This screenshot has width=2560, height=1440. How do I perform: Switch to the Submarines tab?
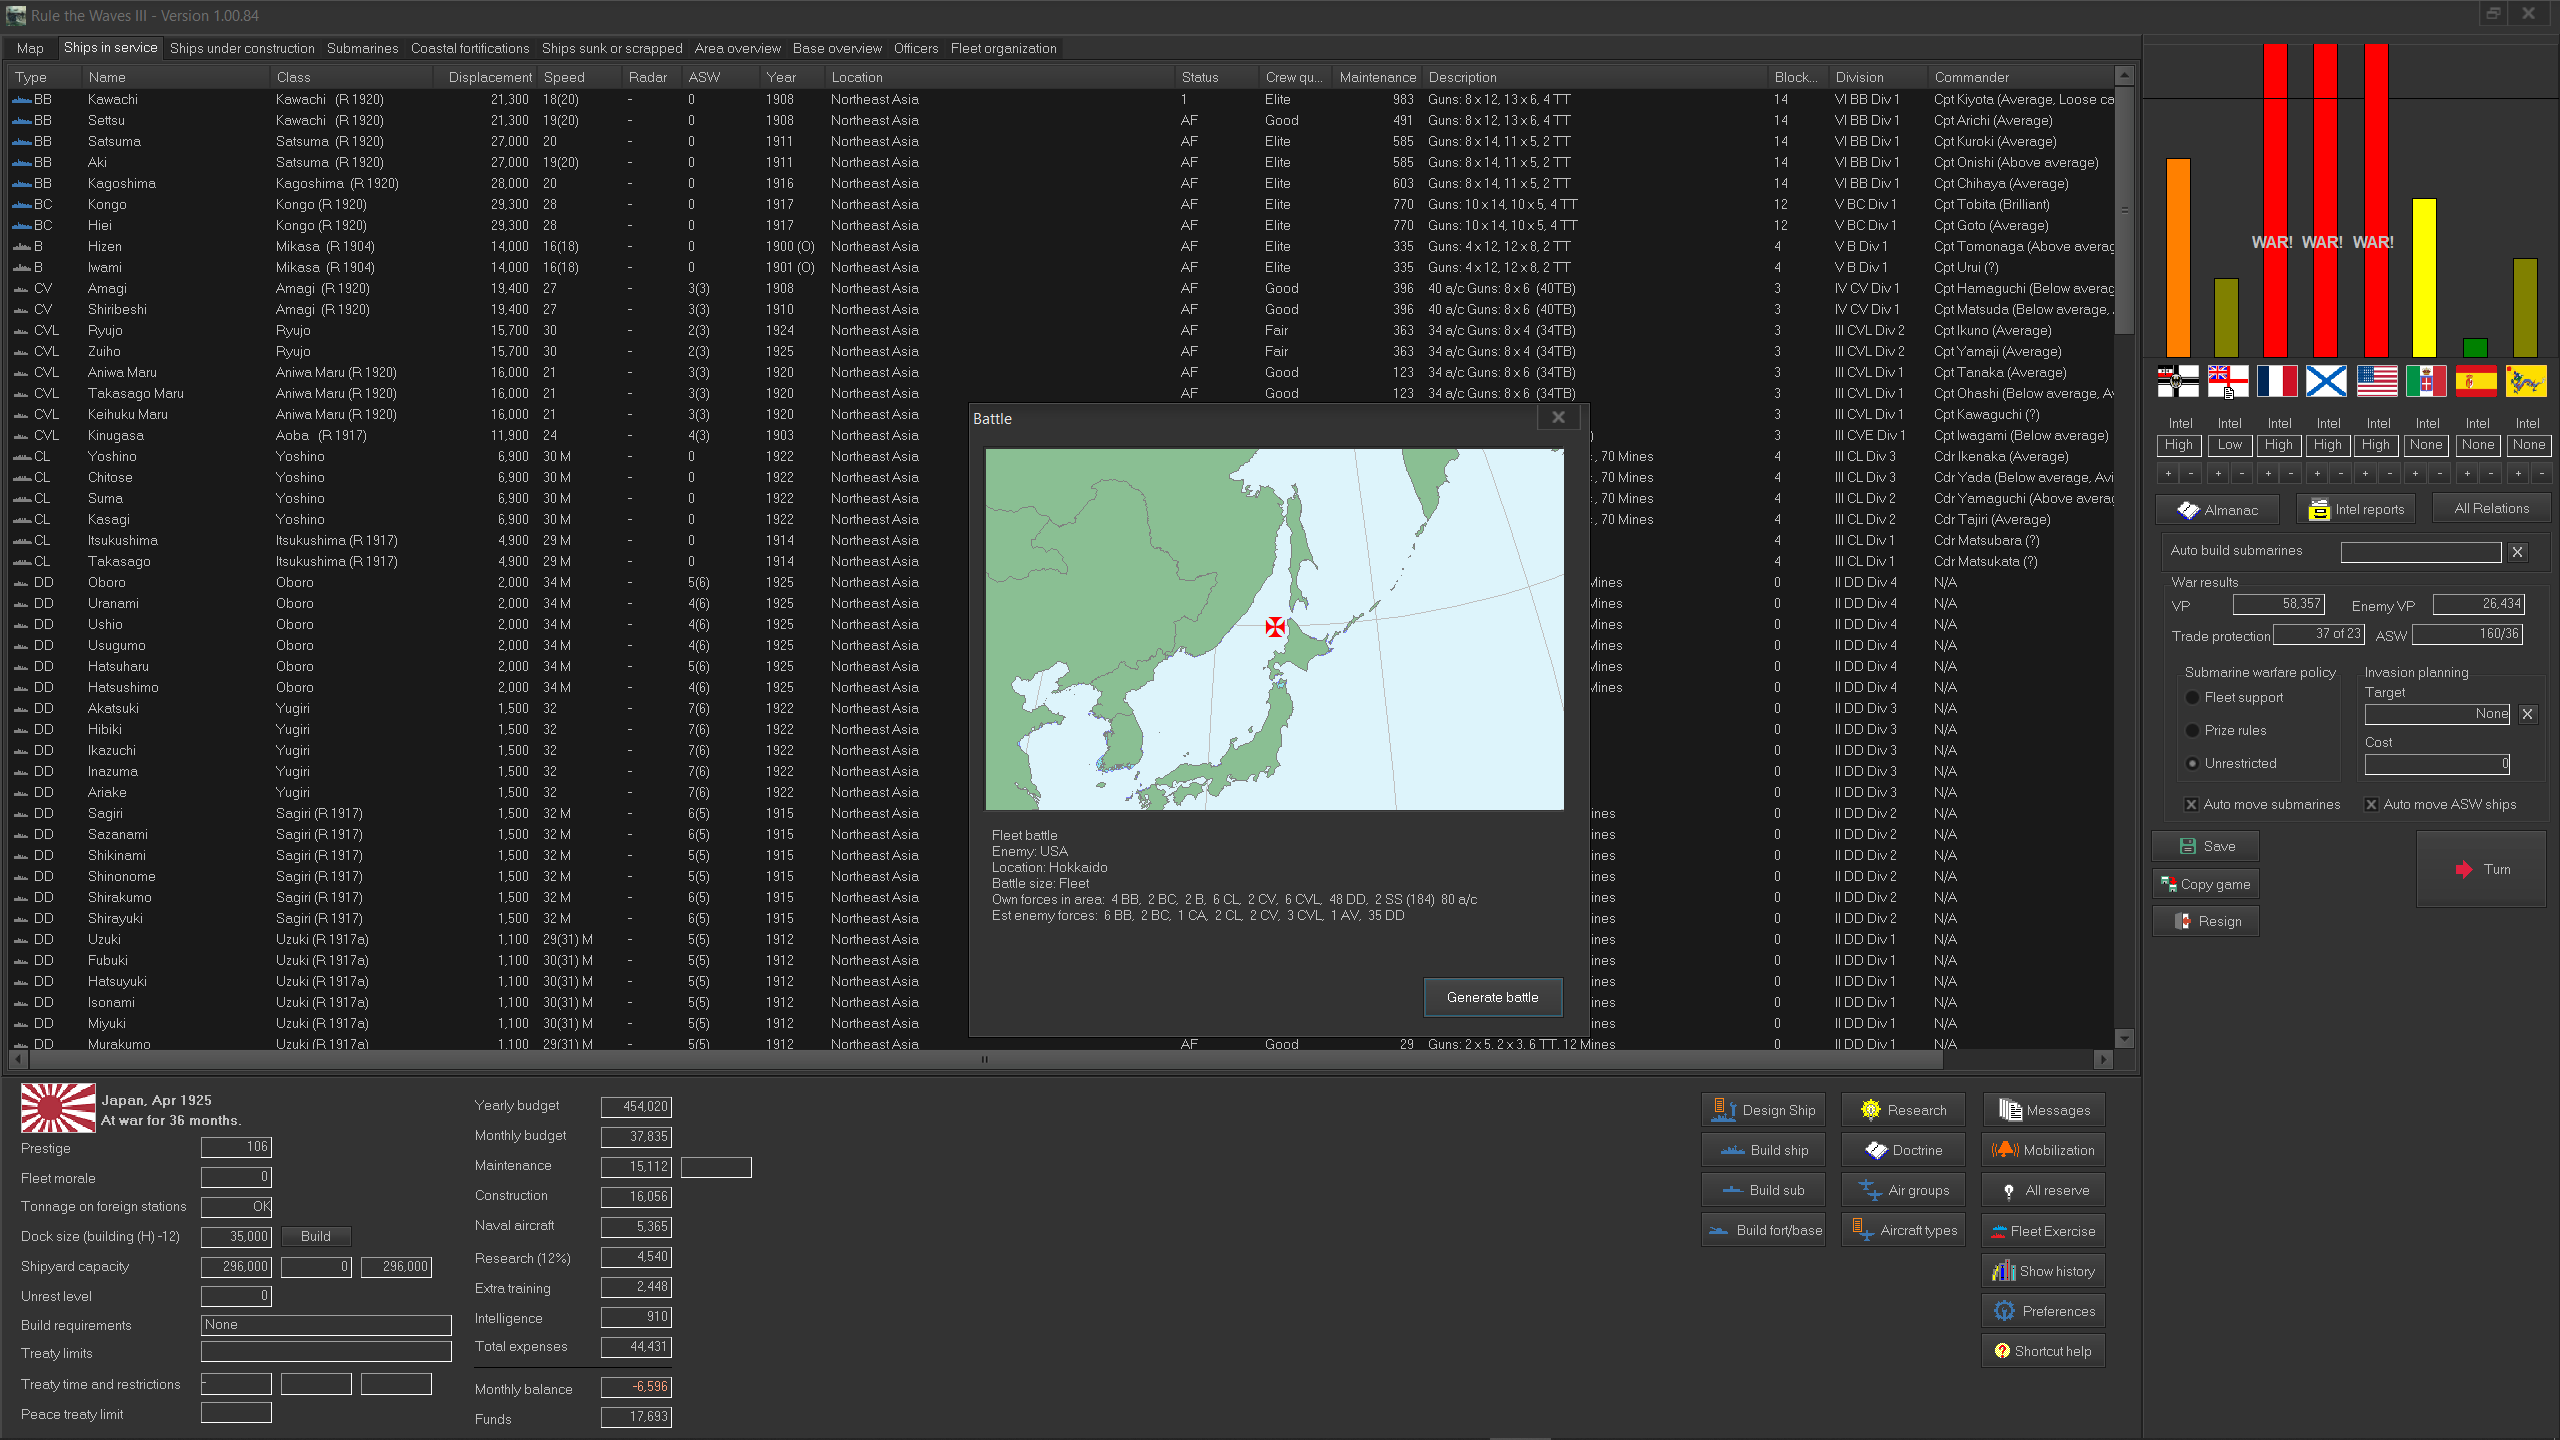362,48
